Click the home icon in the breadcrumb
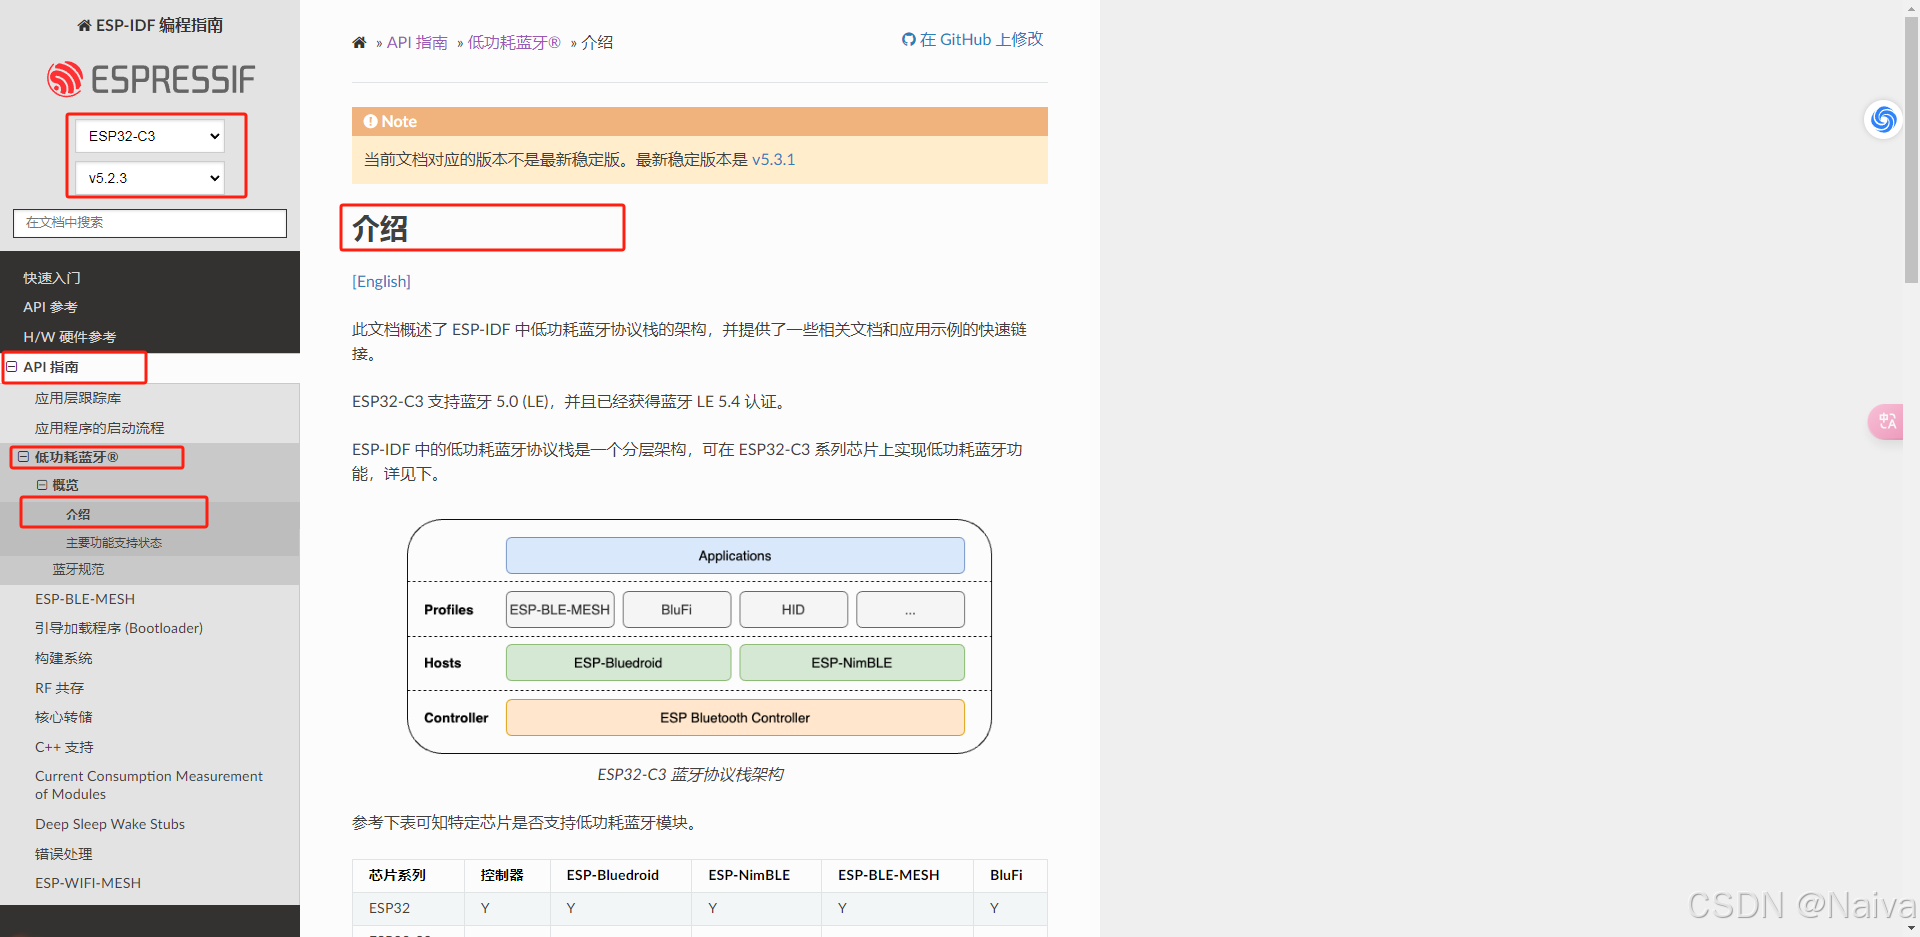The image size is (1920, 937). point(359,42)
